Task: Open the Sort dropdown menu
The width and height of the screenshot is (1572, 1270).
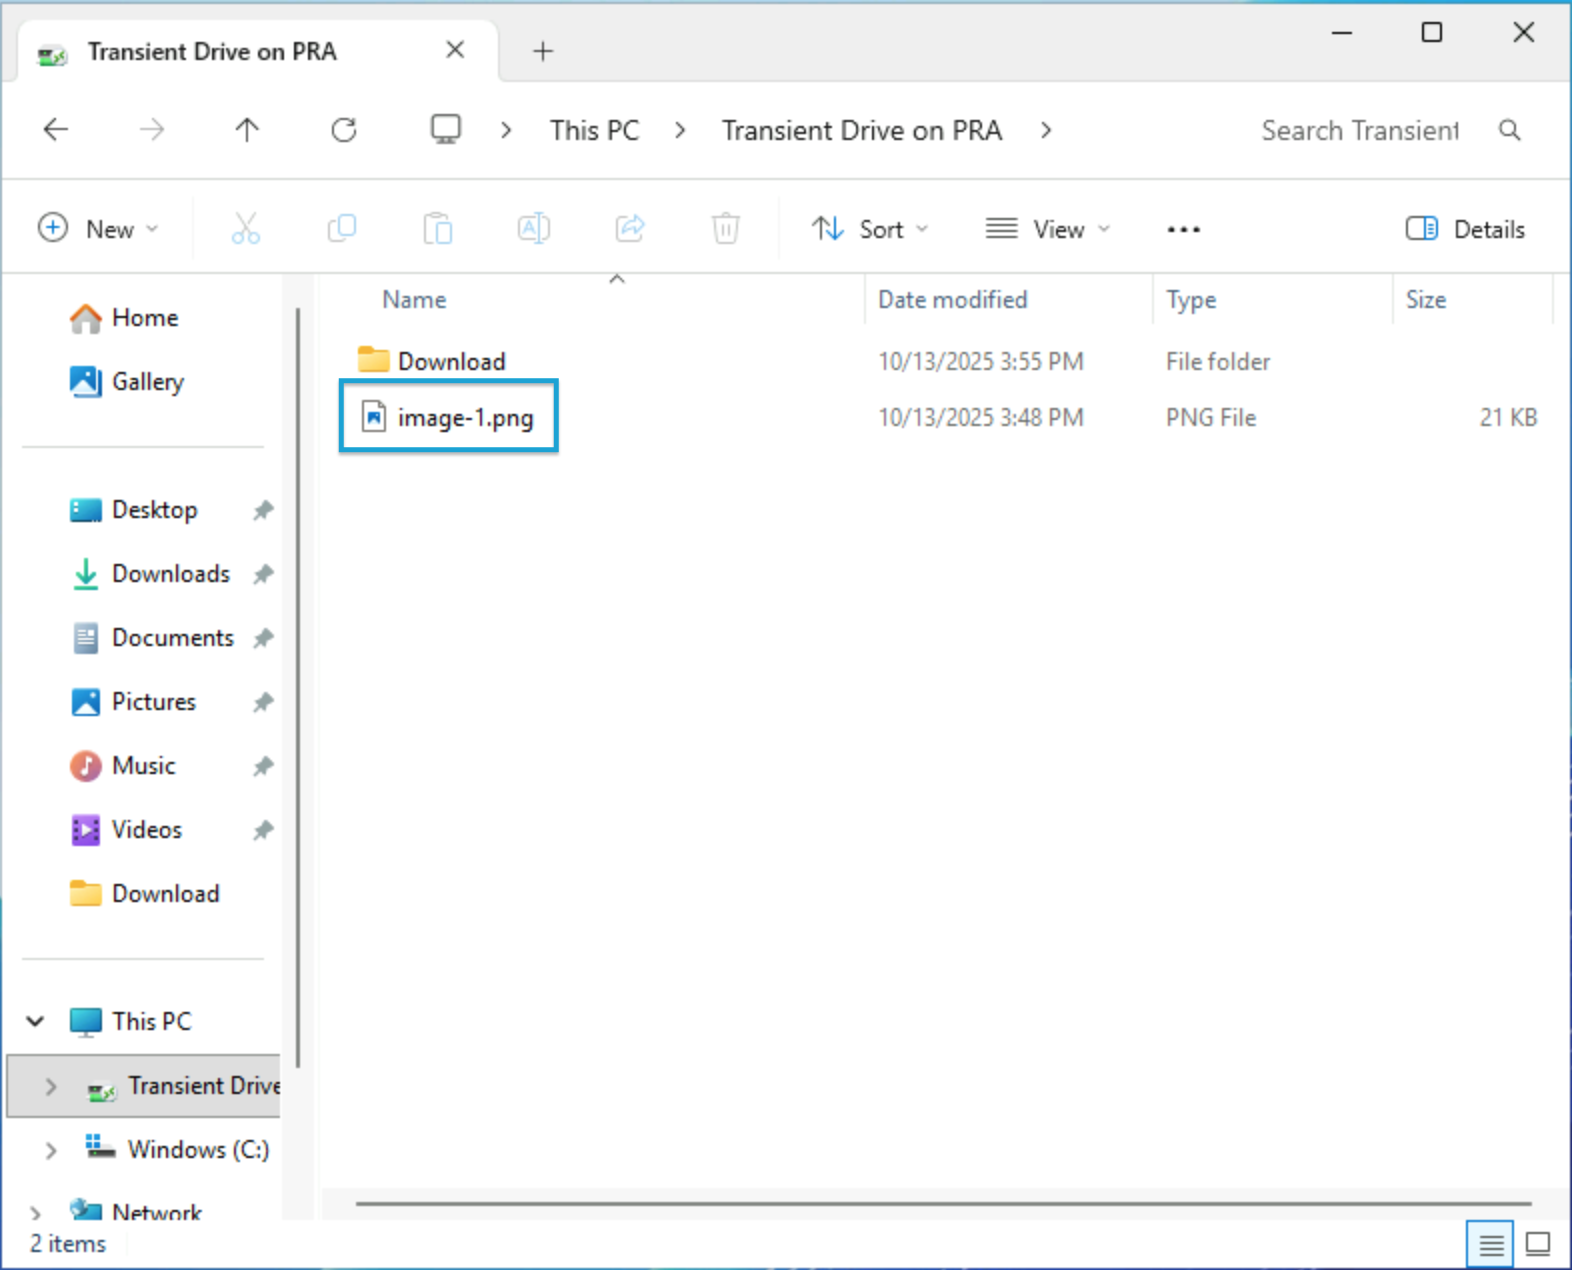Action: [x=869, y=229]
